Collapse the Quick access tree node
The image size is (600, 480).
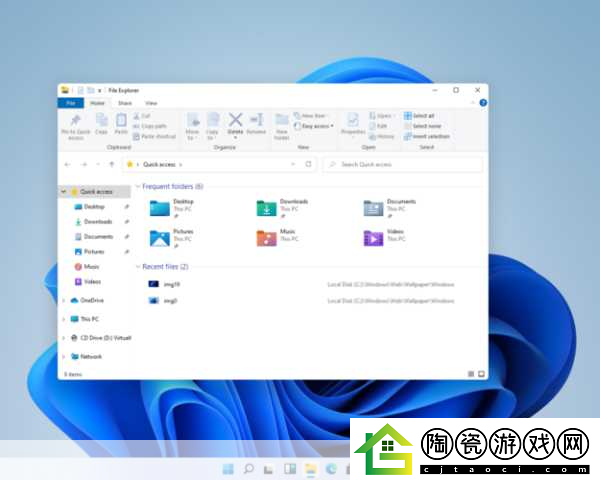64,191
